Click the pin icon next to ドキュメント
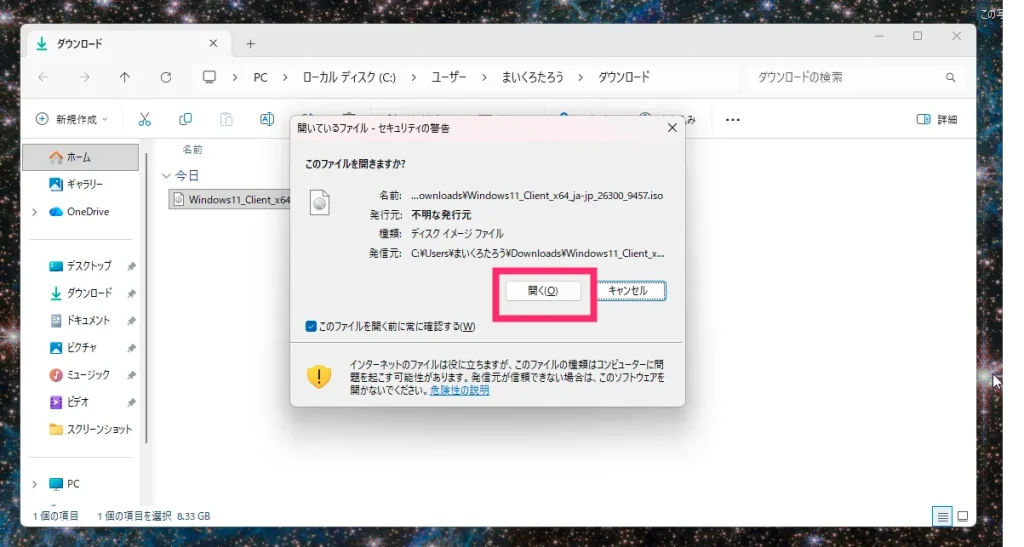 click(x=131, y=320)
